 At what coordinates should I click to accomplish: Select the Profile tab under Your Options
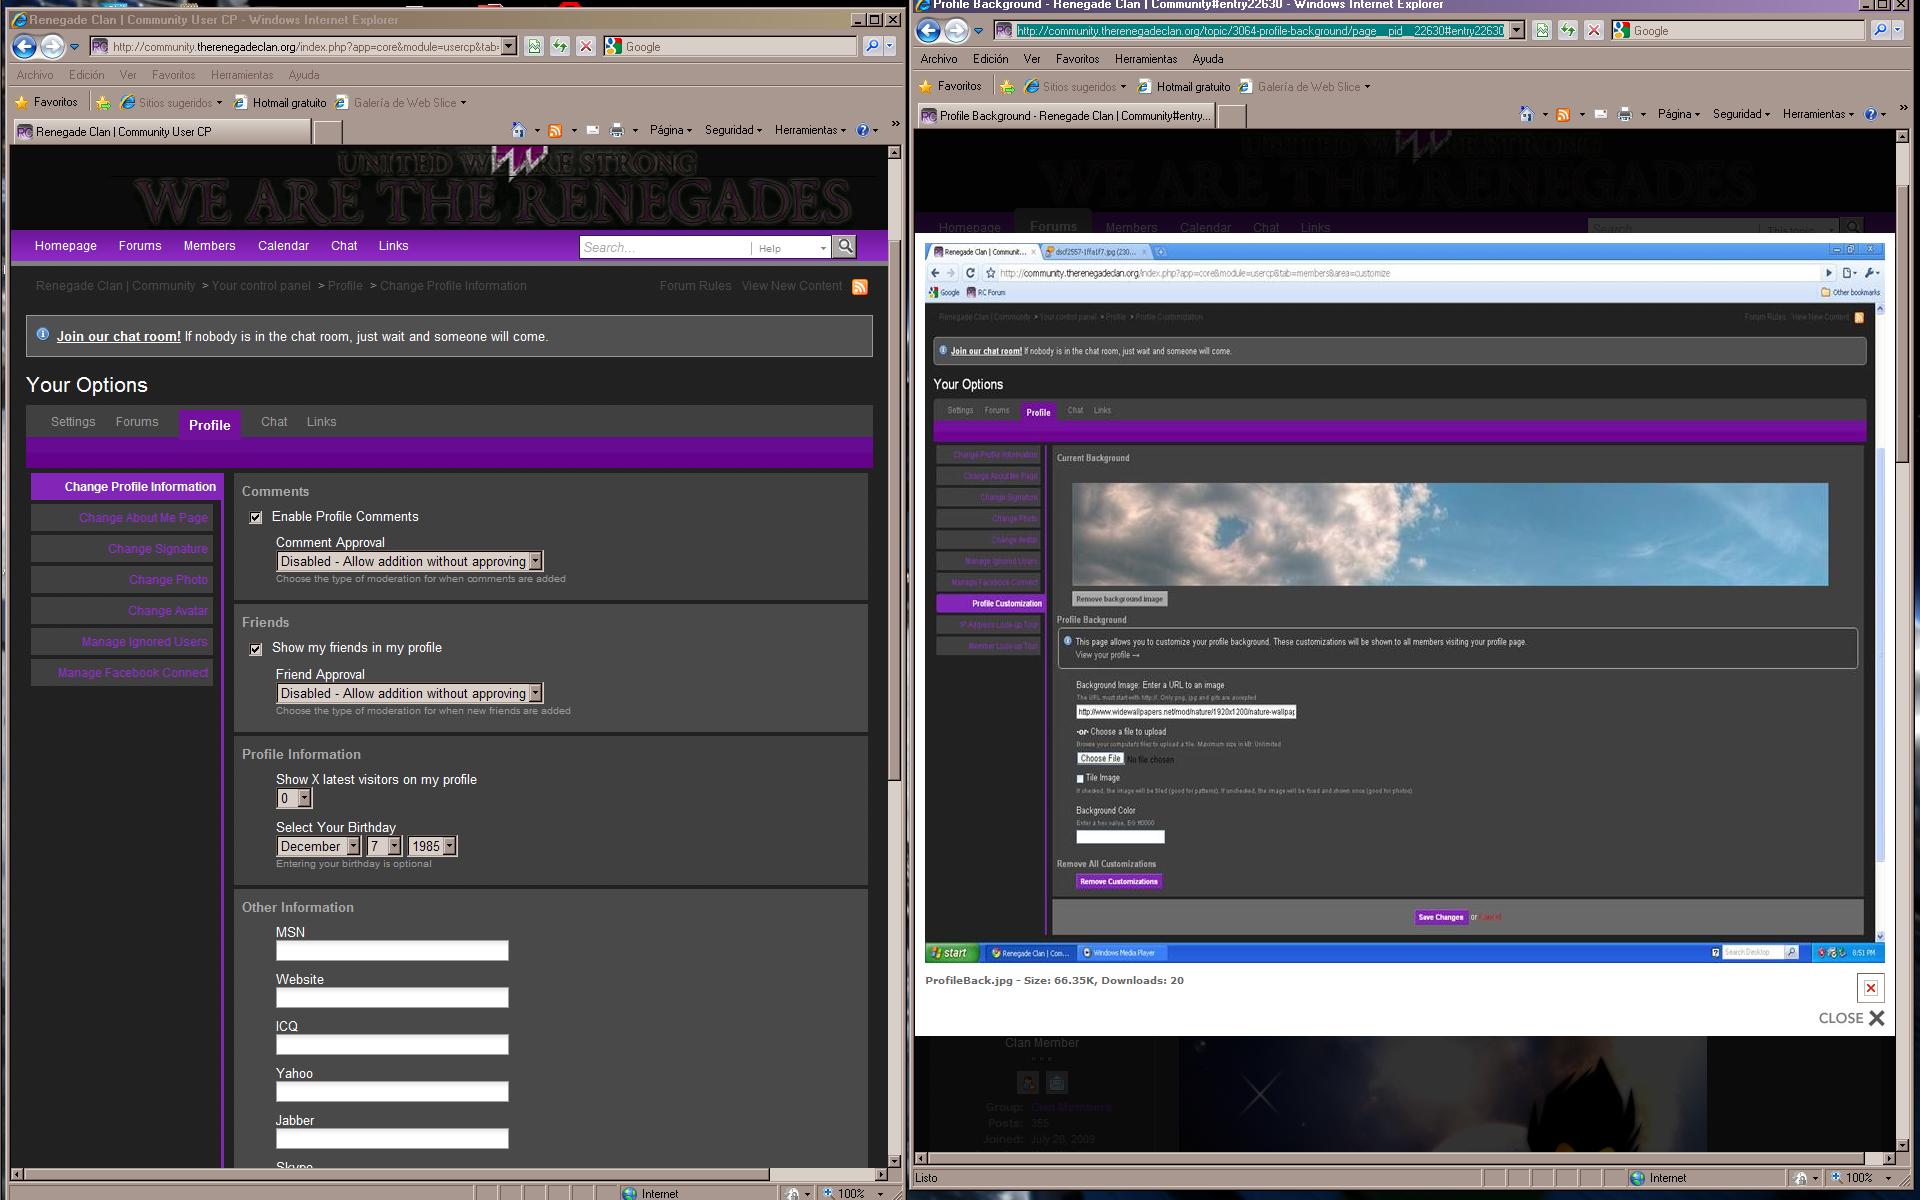point(210,425)
